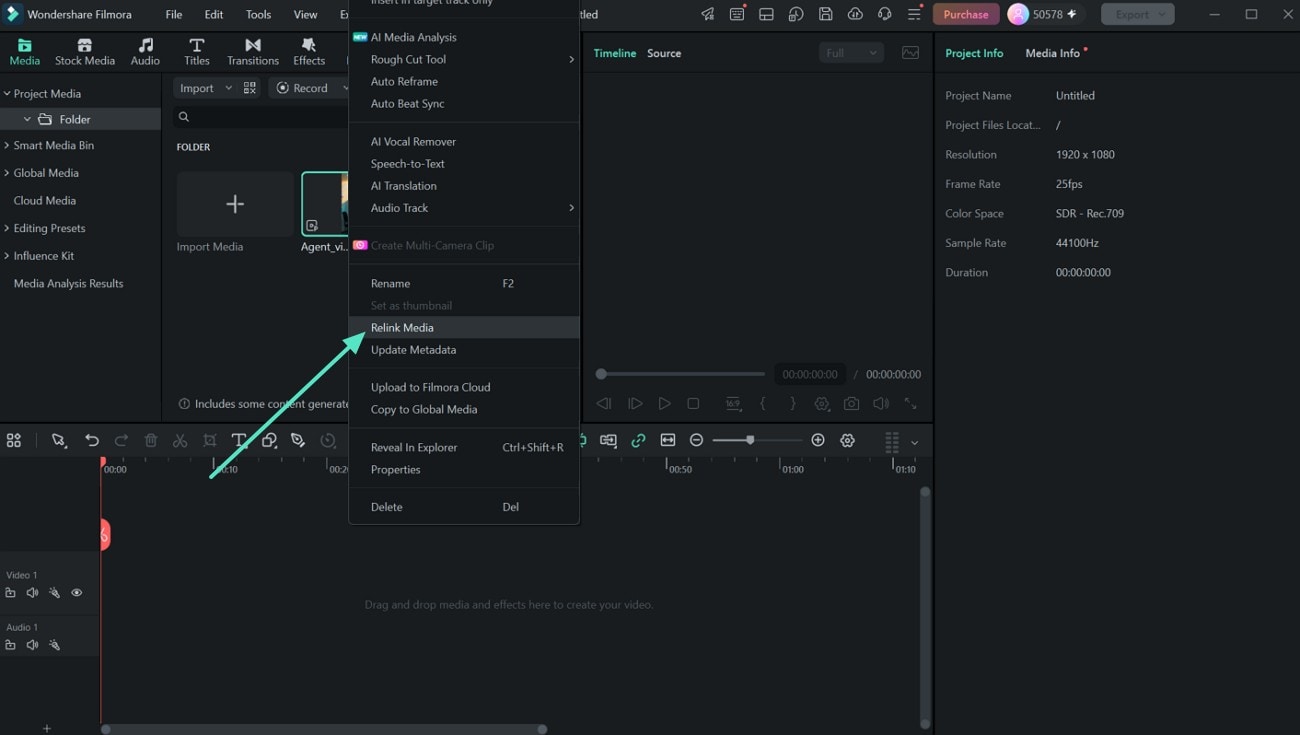
Task: Click the Purchase button
Action: point(966,14)
